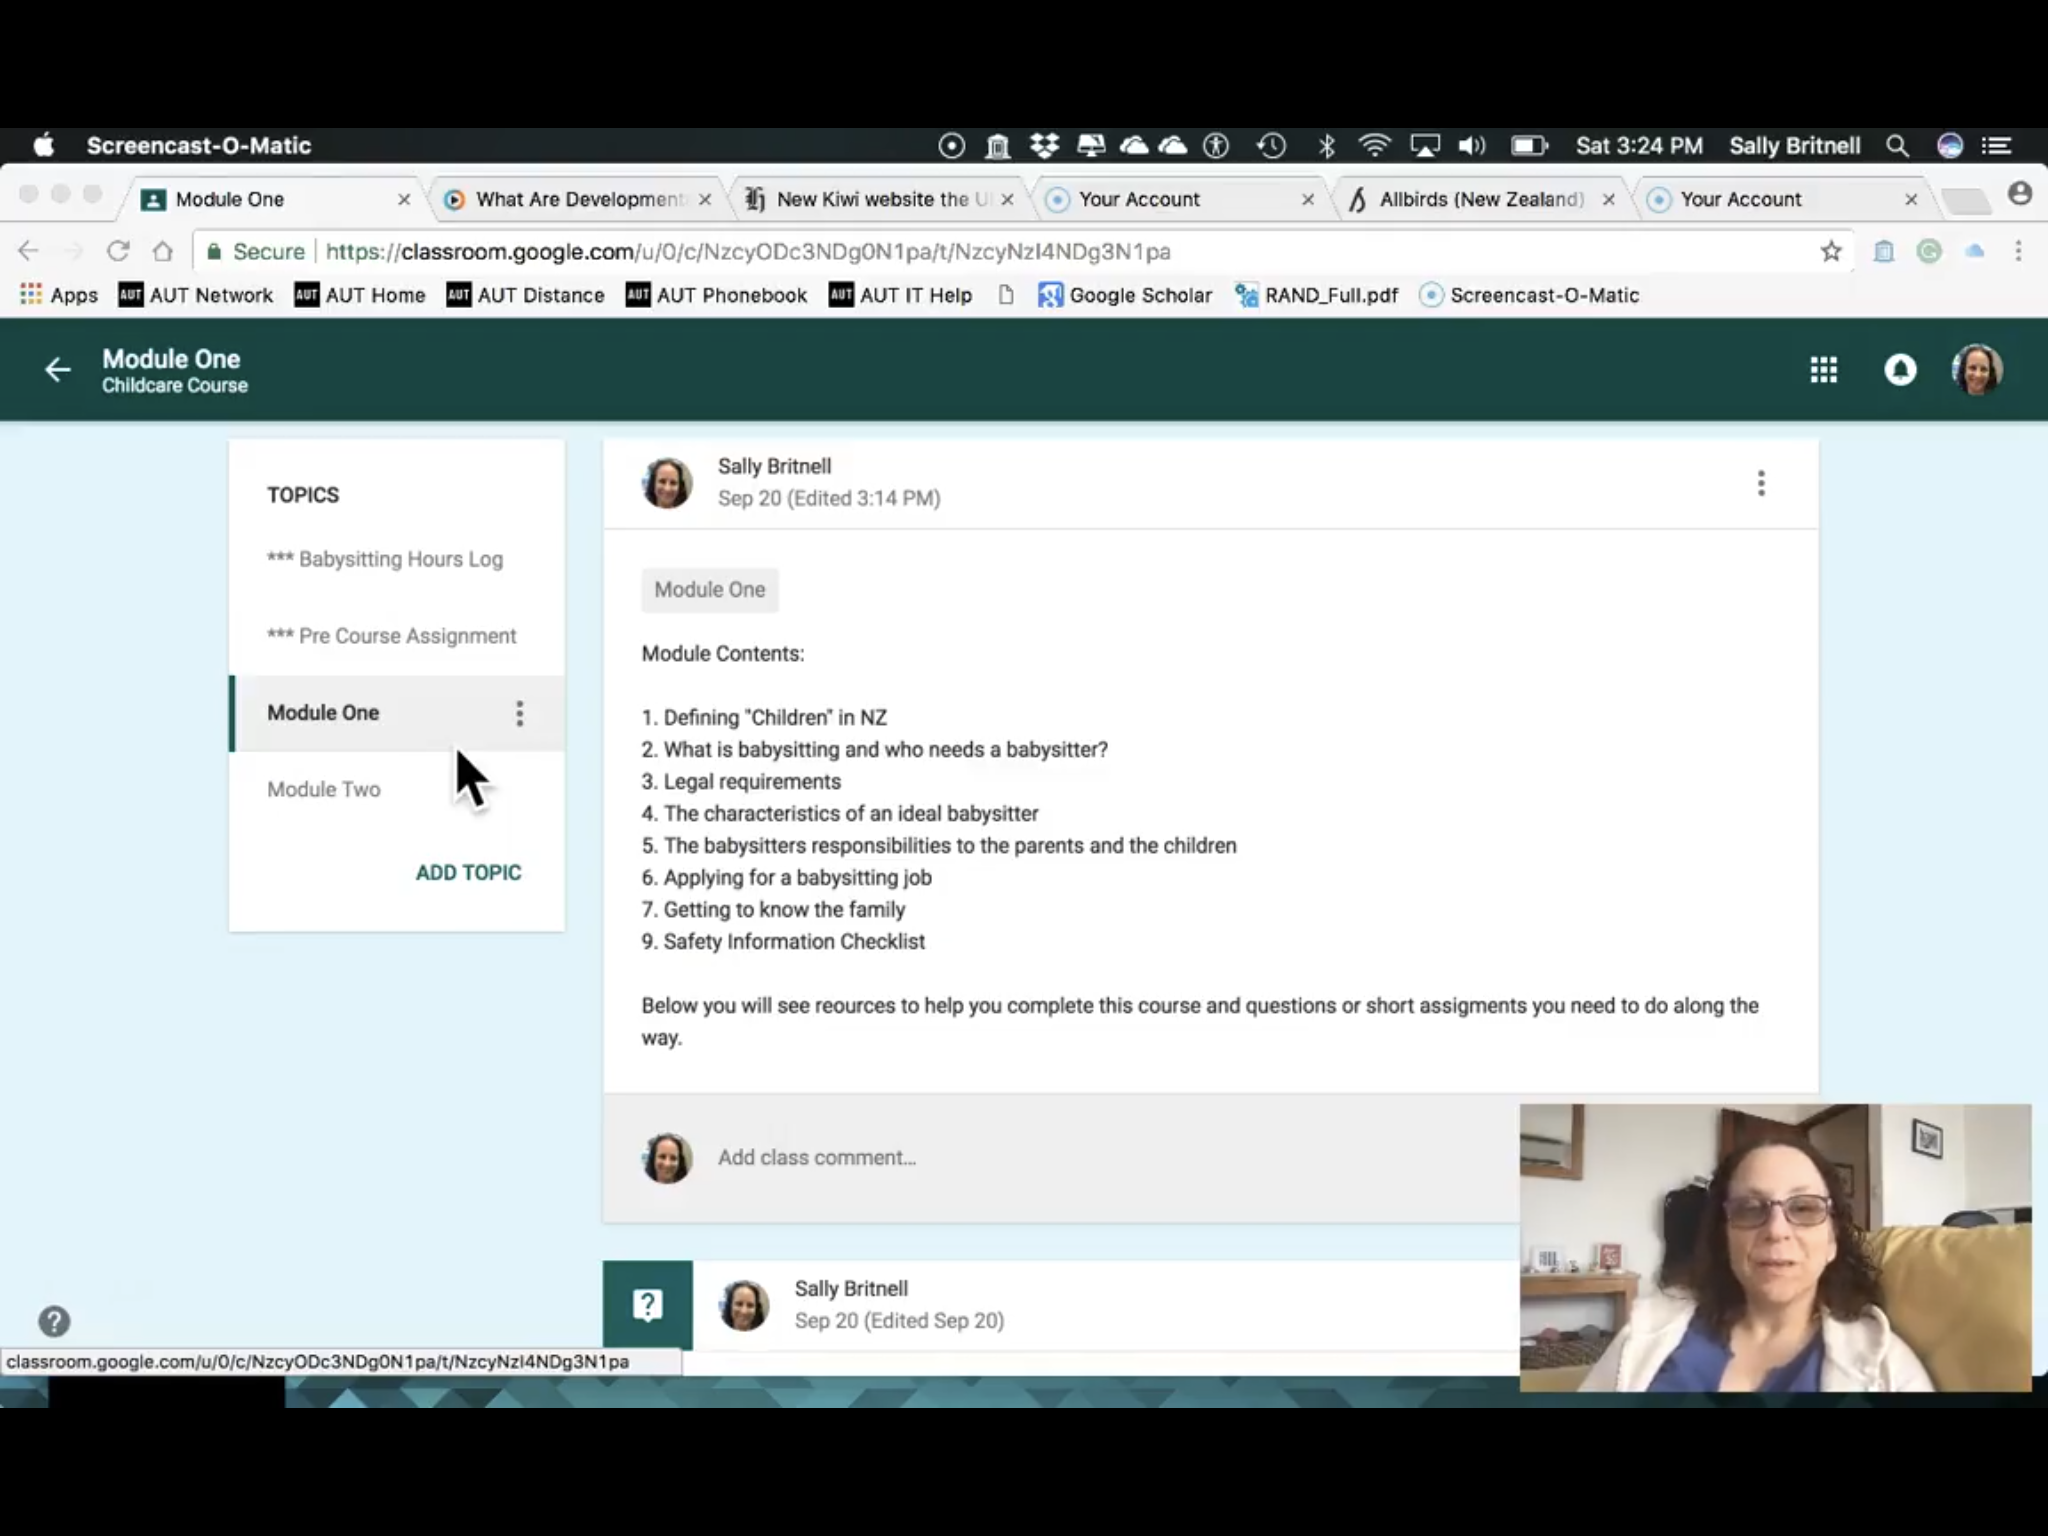Click the Add class comment field
The image size is (2048, 1536).
pos(816,1157)
